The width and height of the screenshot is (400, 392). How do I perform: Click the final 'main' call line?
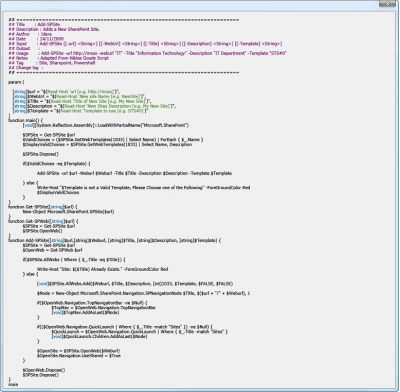[13, 384]
